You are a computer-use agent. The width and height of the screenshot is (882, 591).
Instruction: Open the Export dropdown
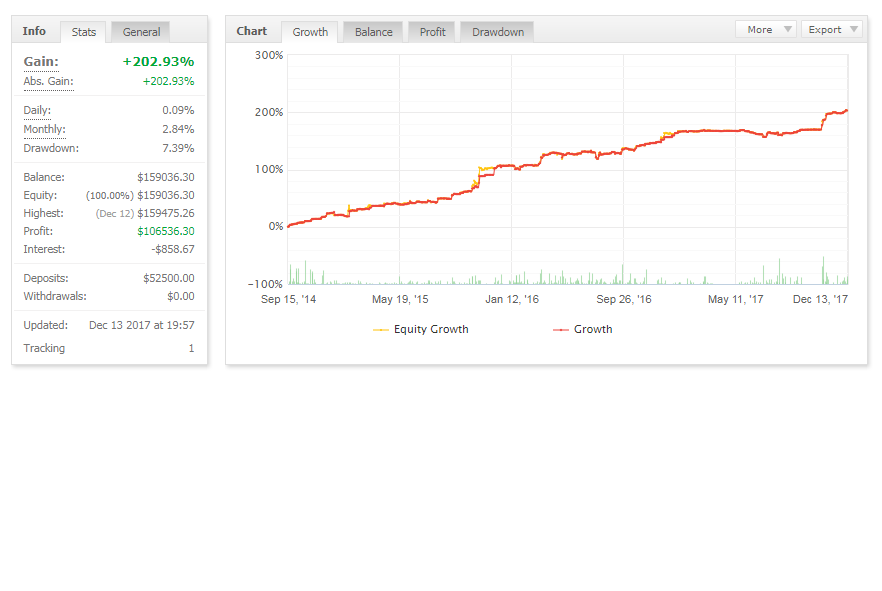click(832, 29)
